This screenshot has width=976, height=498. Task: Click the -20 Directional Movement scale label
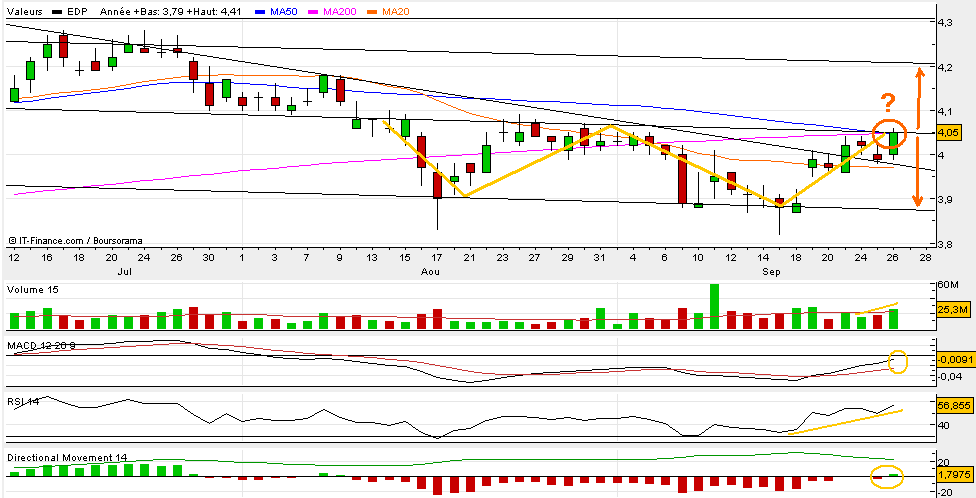(946, 492)
